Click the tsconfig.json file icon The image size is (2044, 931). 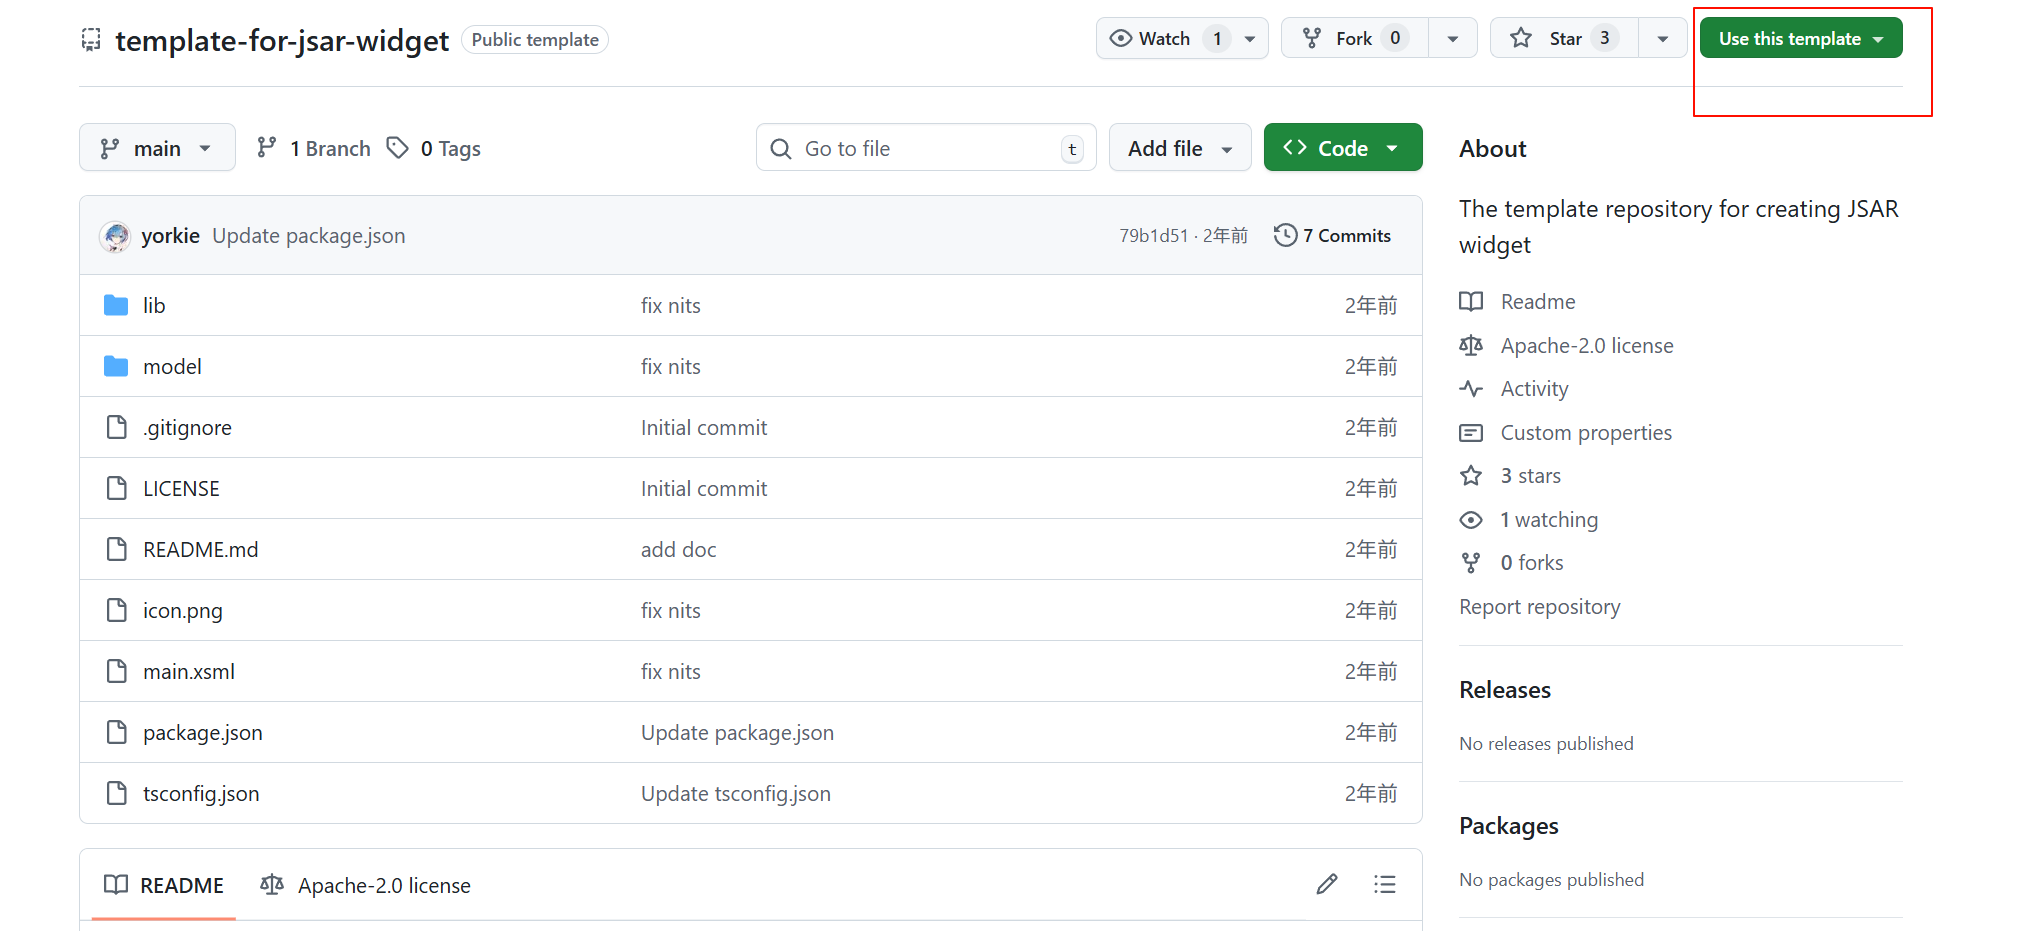(x=117, y=793)
